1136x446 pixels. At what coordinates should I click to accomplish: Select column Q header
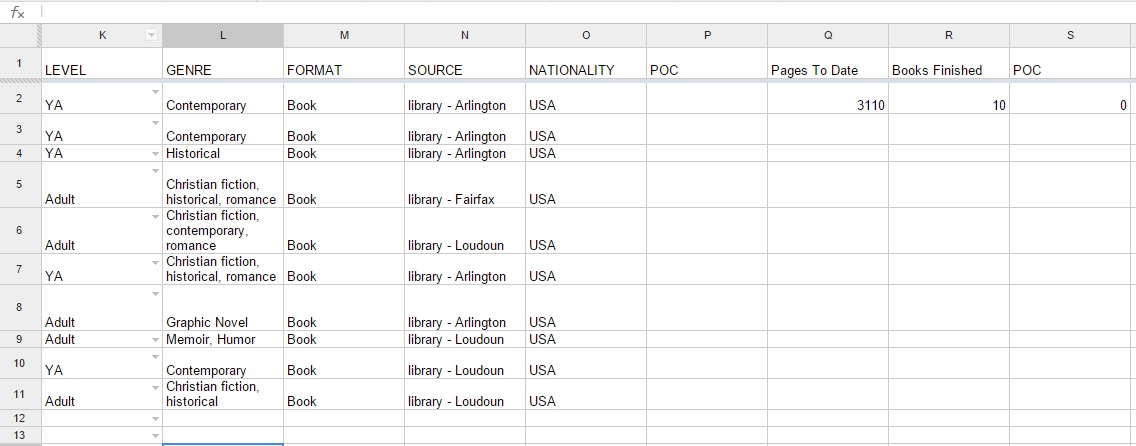tap(828, 35)
